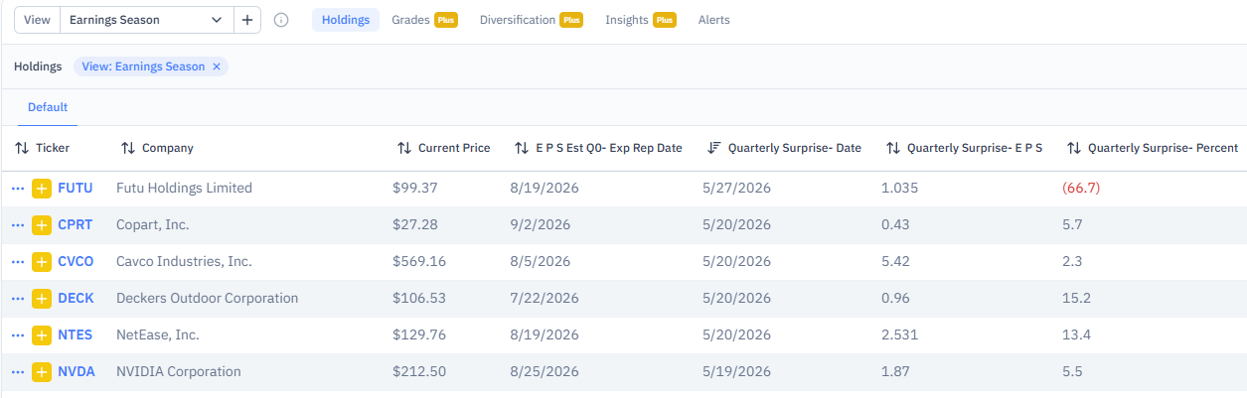Expand the Earnings Season view dropdown
The height and width of the screenshot is (398, 1247).
tap(146, 20)
